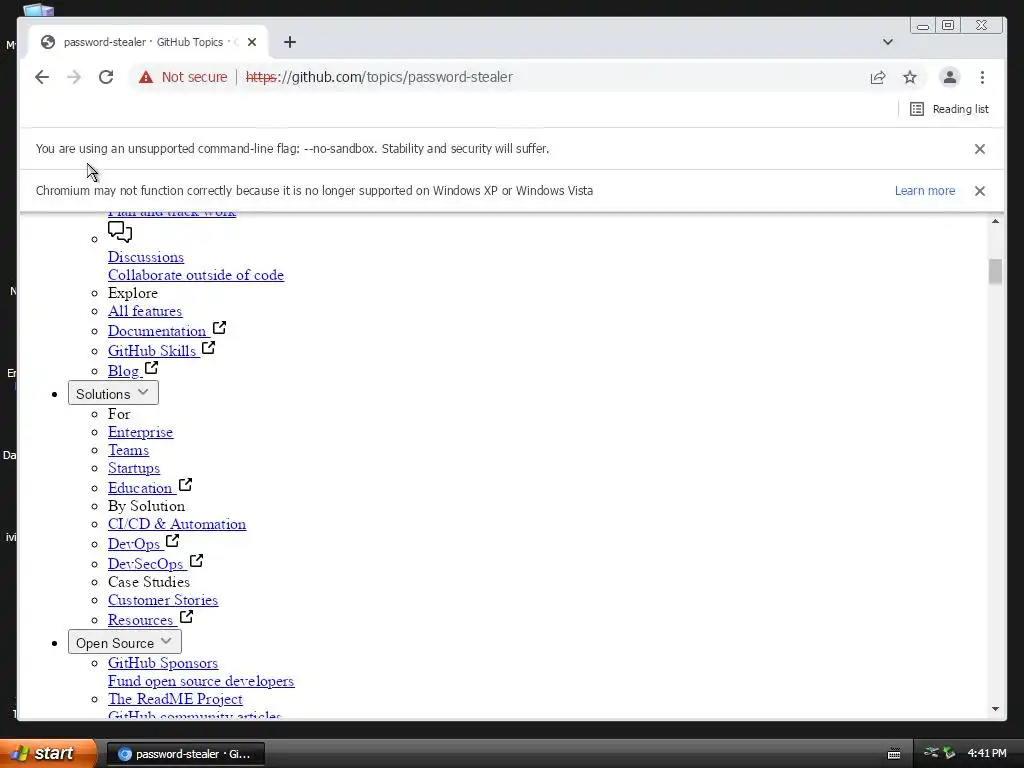Click the Not secure warning triangle
The width and height of the screenshot is (1024, 768).
tap(146, 77)
